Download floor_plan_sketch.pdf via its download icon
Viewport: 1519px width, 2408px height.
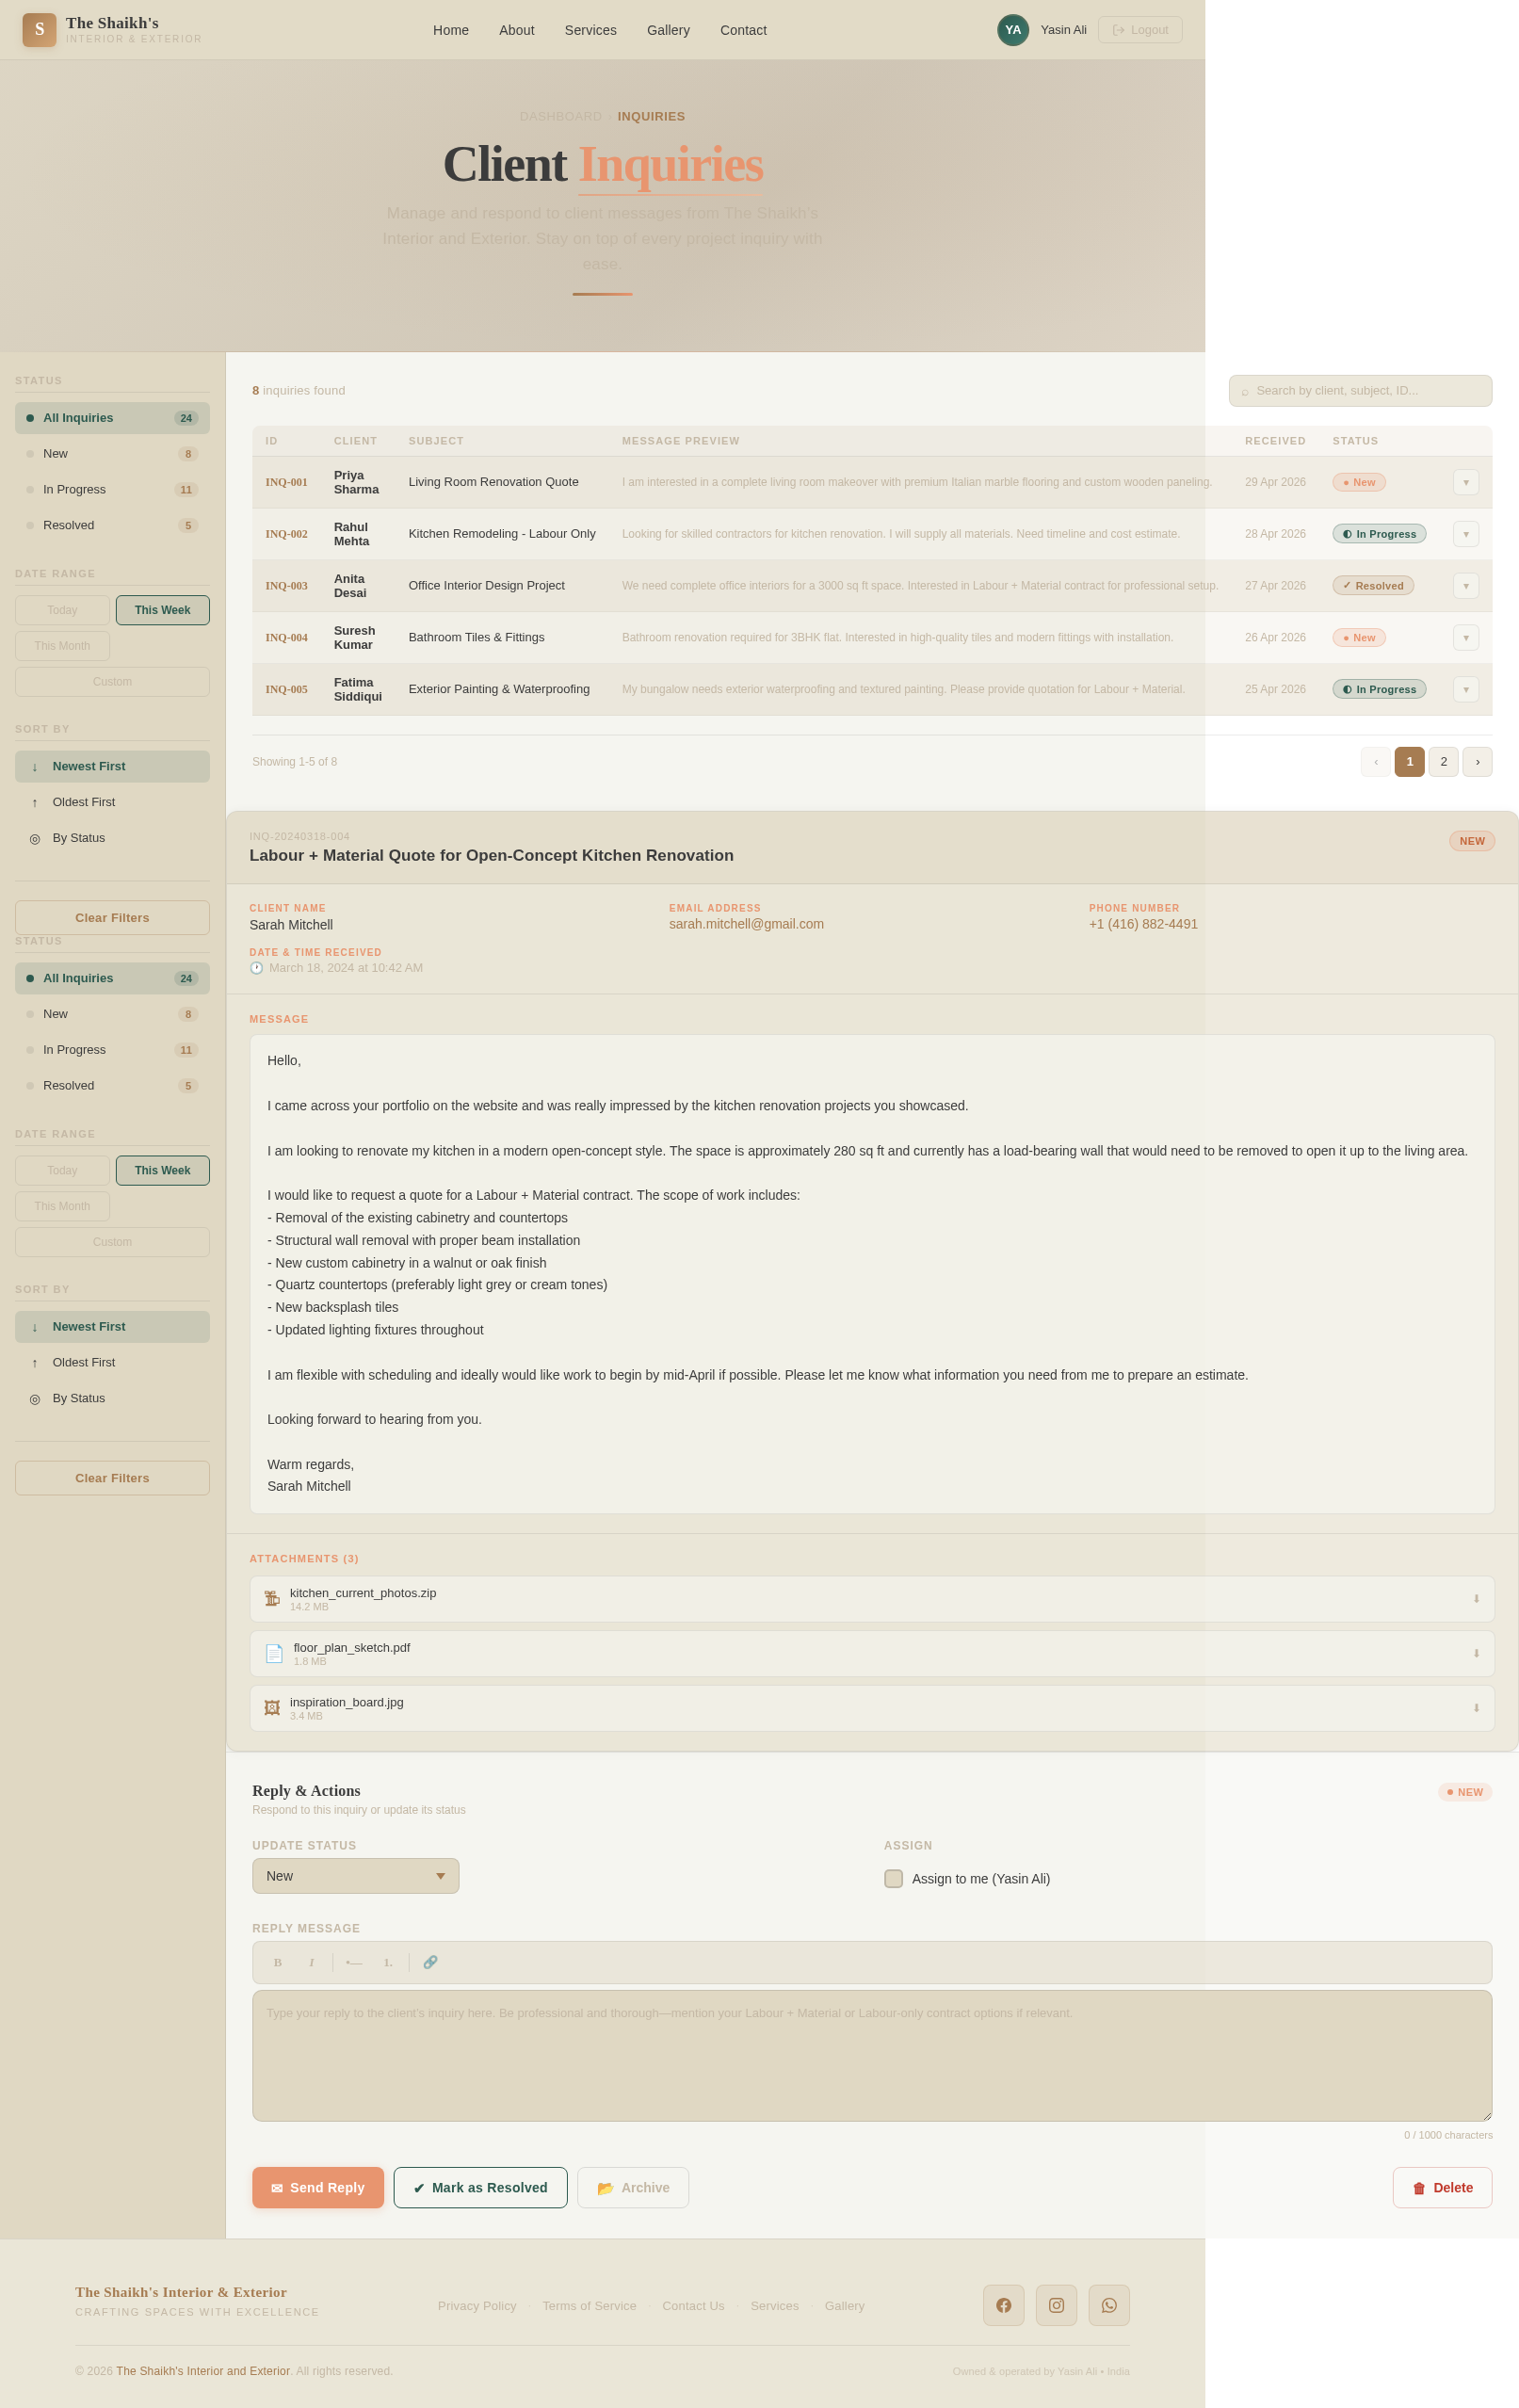[x=1476, y=1654]
